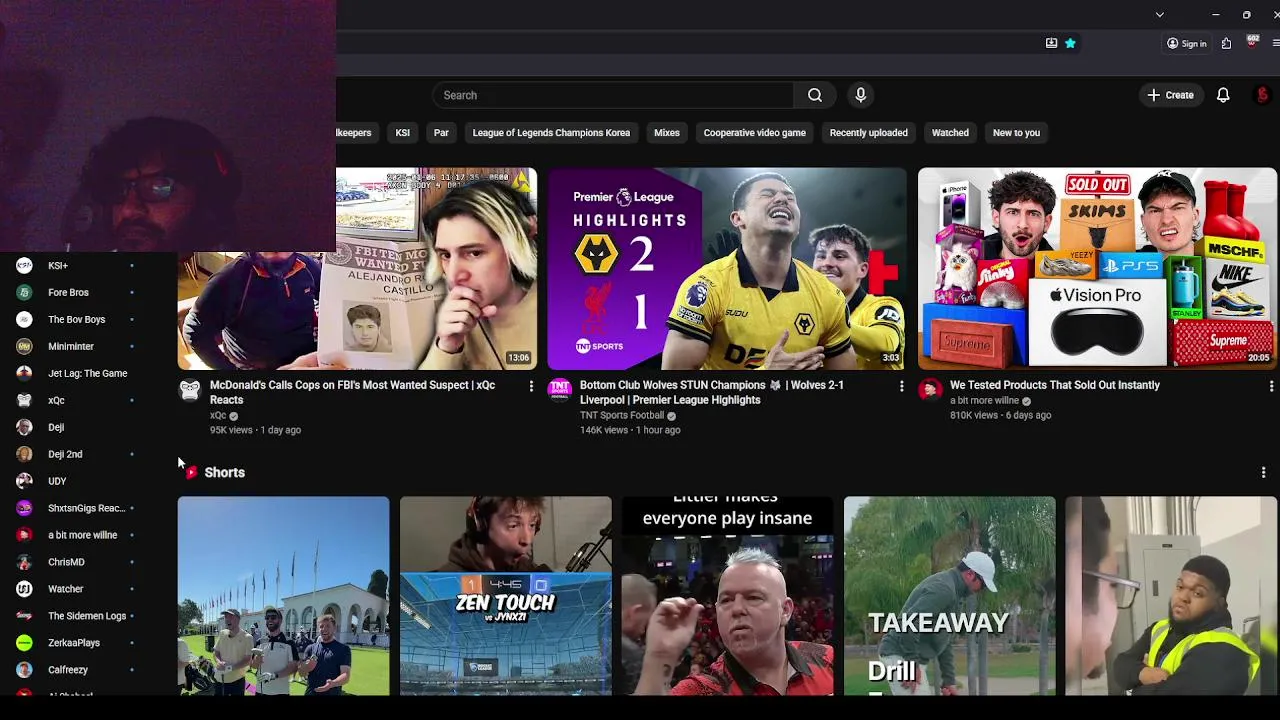Viewport: 1280px width, 720px height.
Task: Open The Bov Boys avatar in sidebar
Action: click(x=24, y=319)
